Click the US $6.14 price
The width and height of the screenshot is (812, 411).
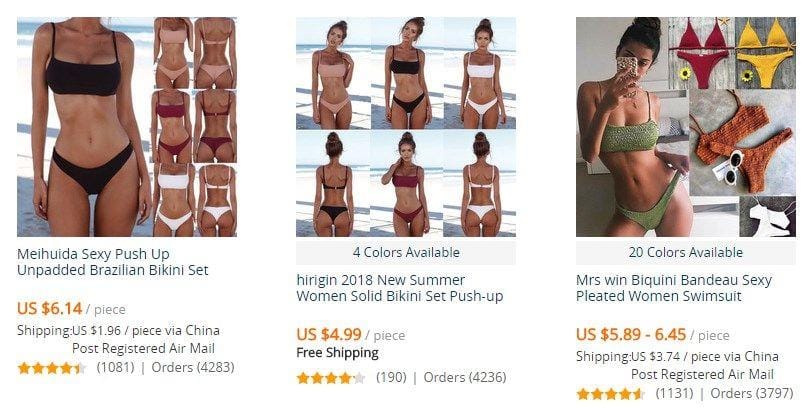50,309
